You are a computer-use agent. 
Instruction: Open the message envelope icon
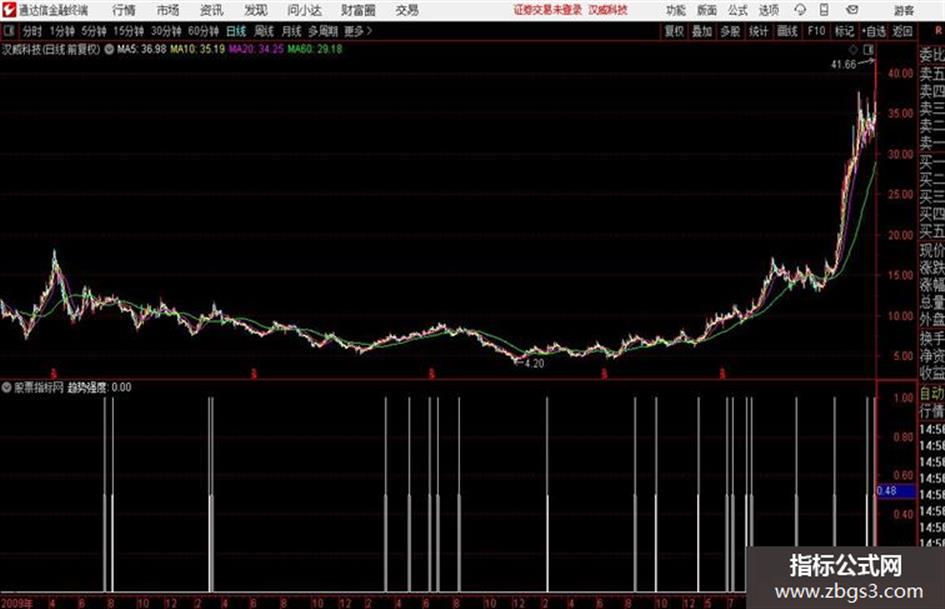click(852, 10)
